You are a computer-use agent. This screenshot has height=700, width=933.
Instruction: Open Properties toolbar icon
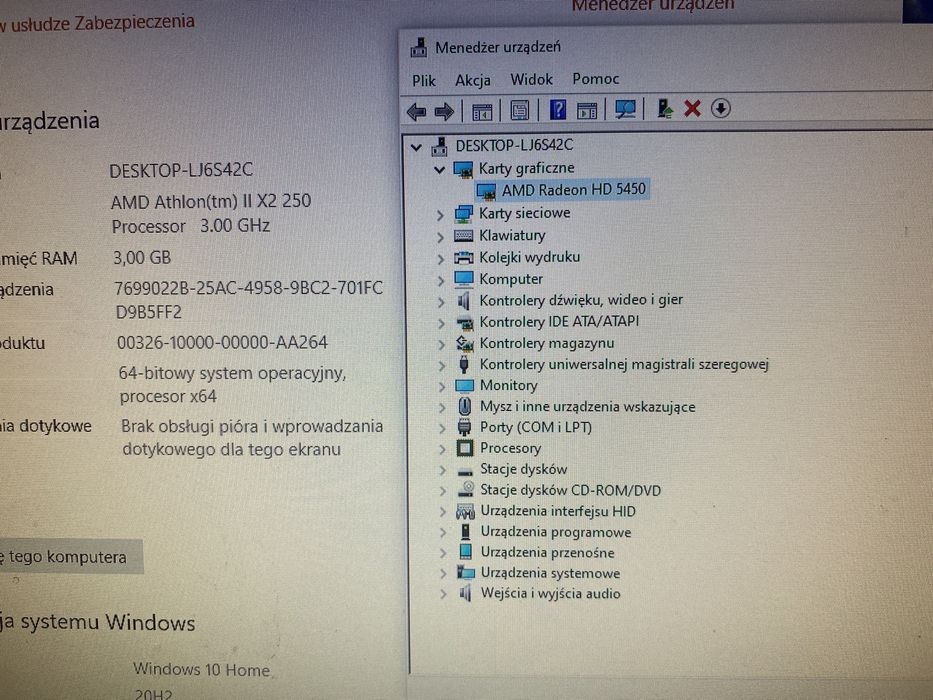519,111
